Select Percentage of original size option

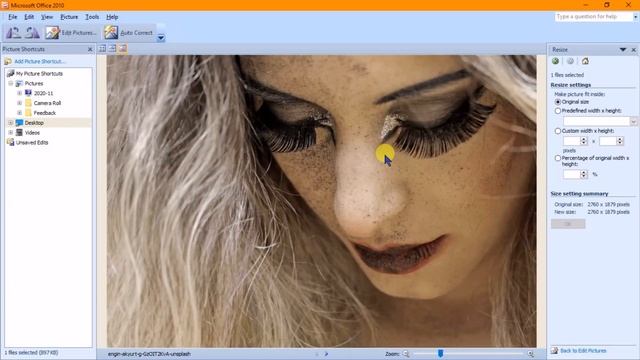558,158
